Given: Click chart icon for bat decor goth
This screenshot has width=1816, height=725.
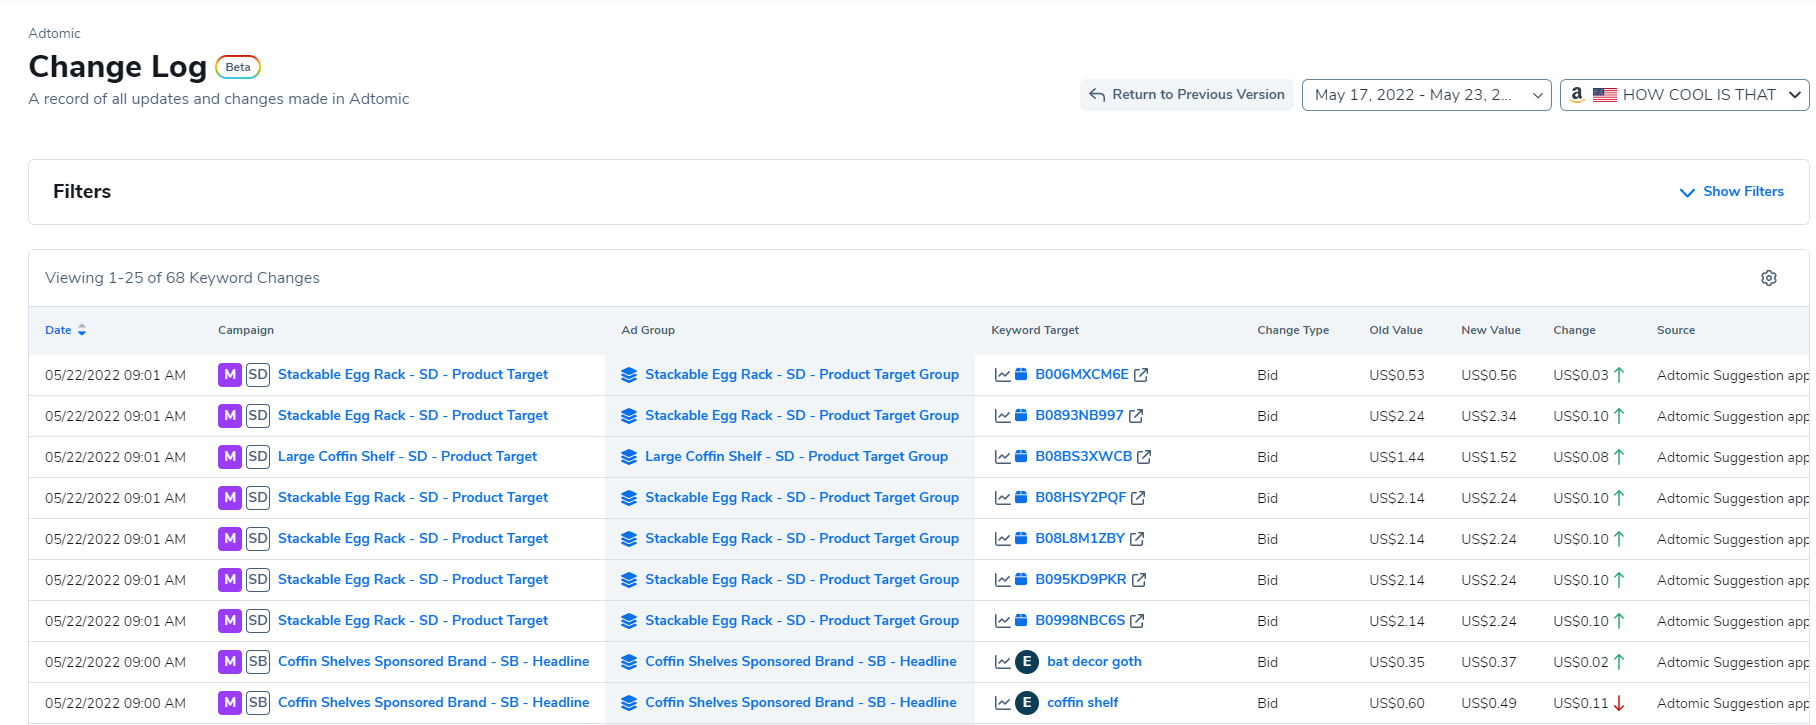Looking at the screenshot, I should coord(1002,662).
